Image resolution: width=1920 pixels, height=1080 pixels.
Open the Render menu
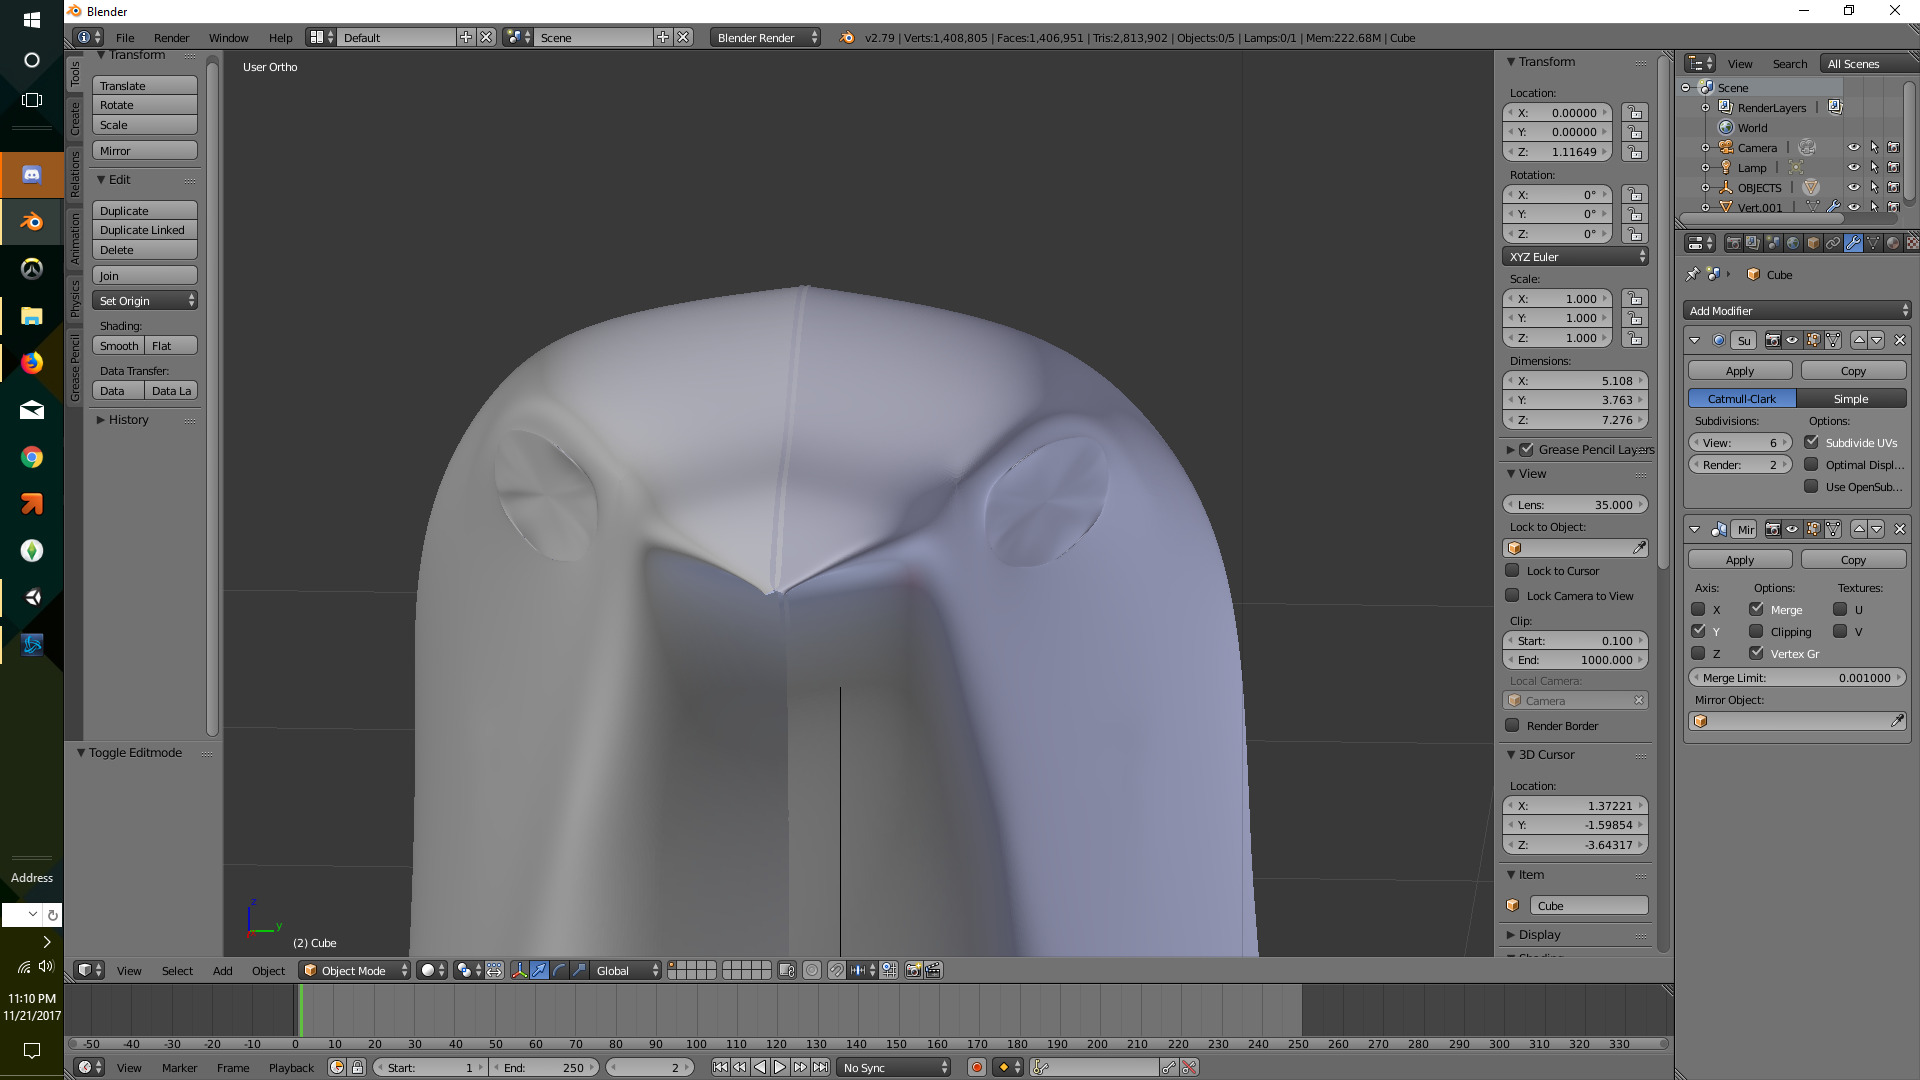pyautogui.click(x=171, y=38)
